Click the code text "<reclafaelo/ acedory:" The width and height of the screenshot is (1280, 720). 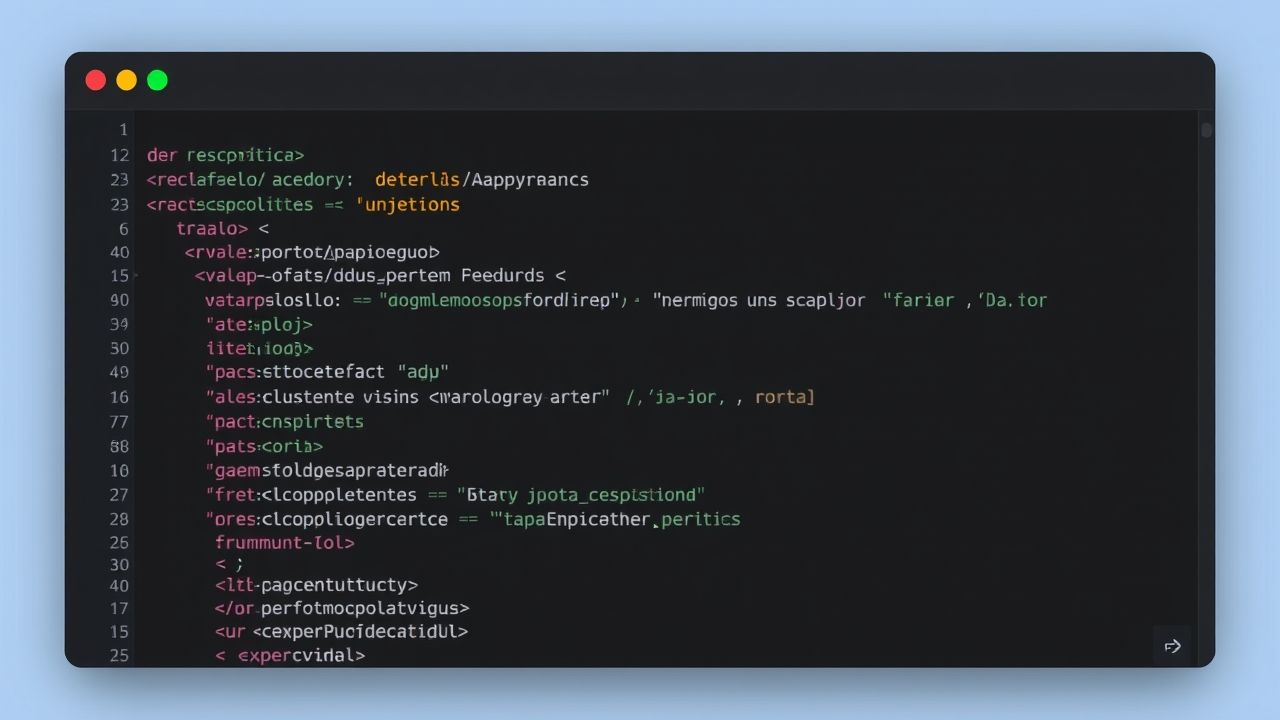(250, 180)
